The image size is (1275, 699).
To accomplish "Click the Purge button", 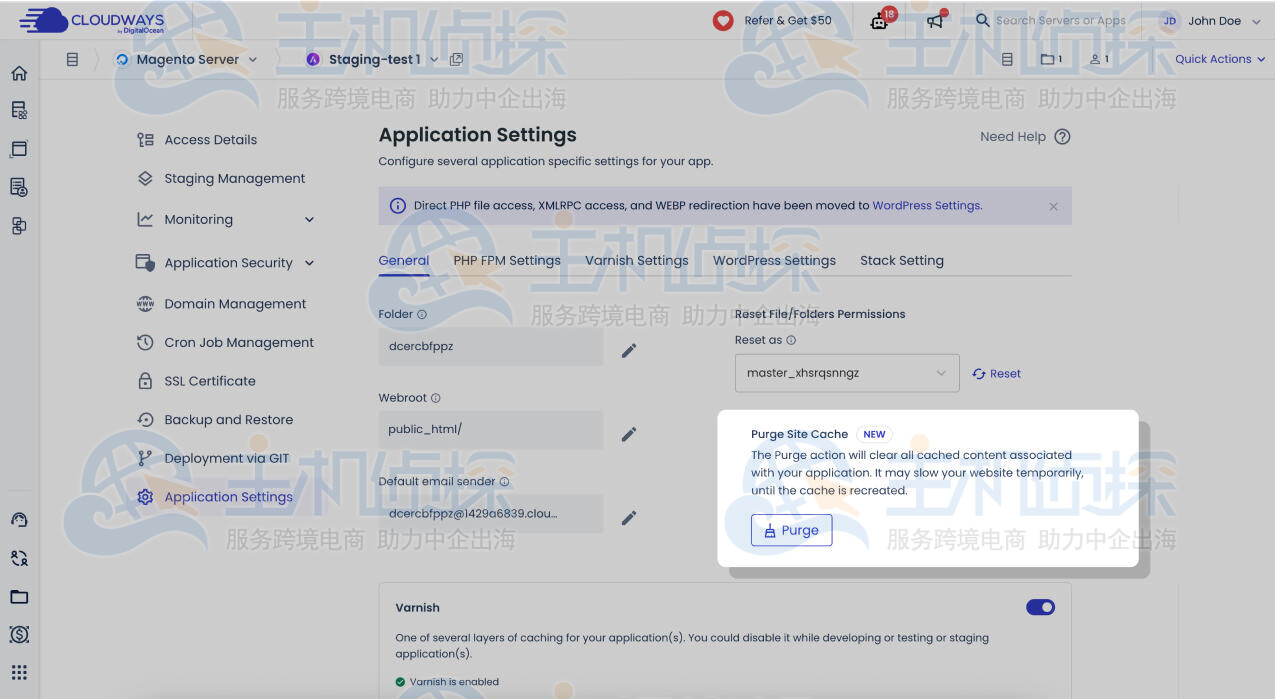I will point(792,530).
